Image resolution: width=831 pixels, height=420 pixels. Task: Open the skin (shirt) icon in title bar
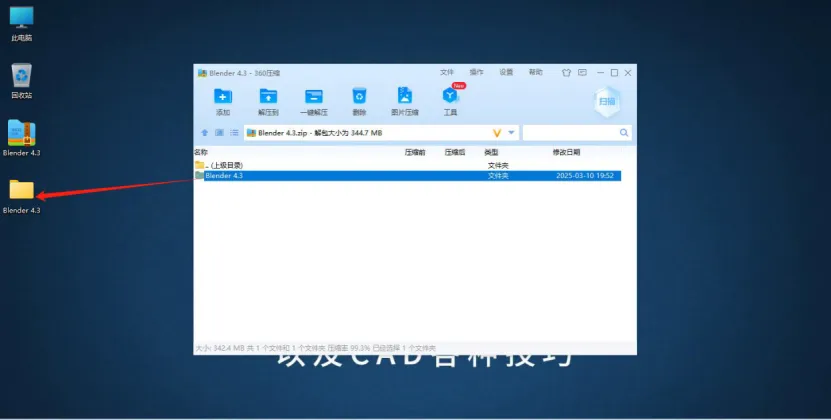(567, 73)
